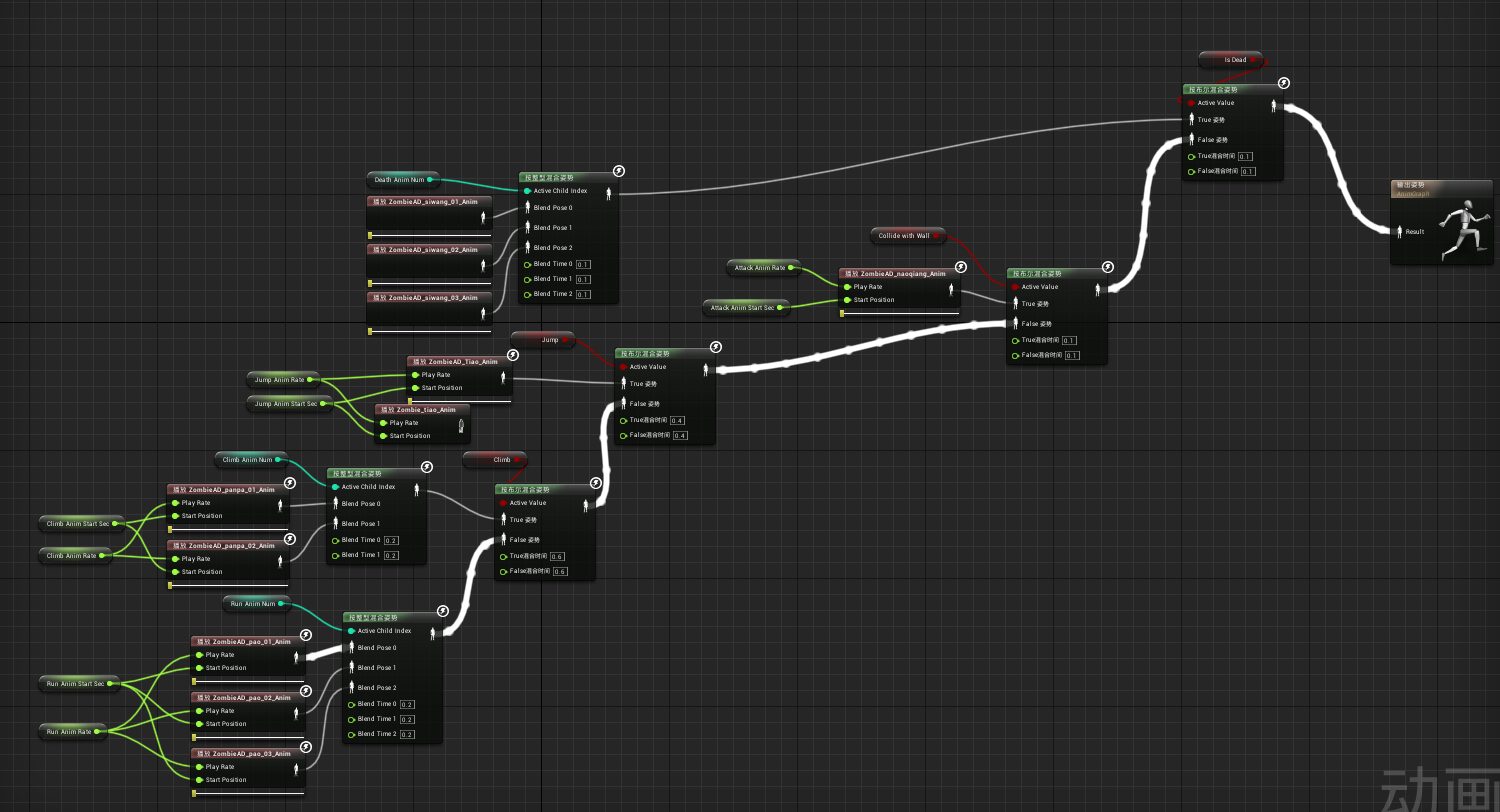
Task: Select the Collide with Wall variable node
Action: (x=908, y=236)
